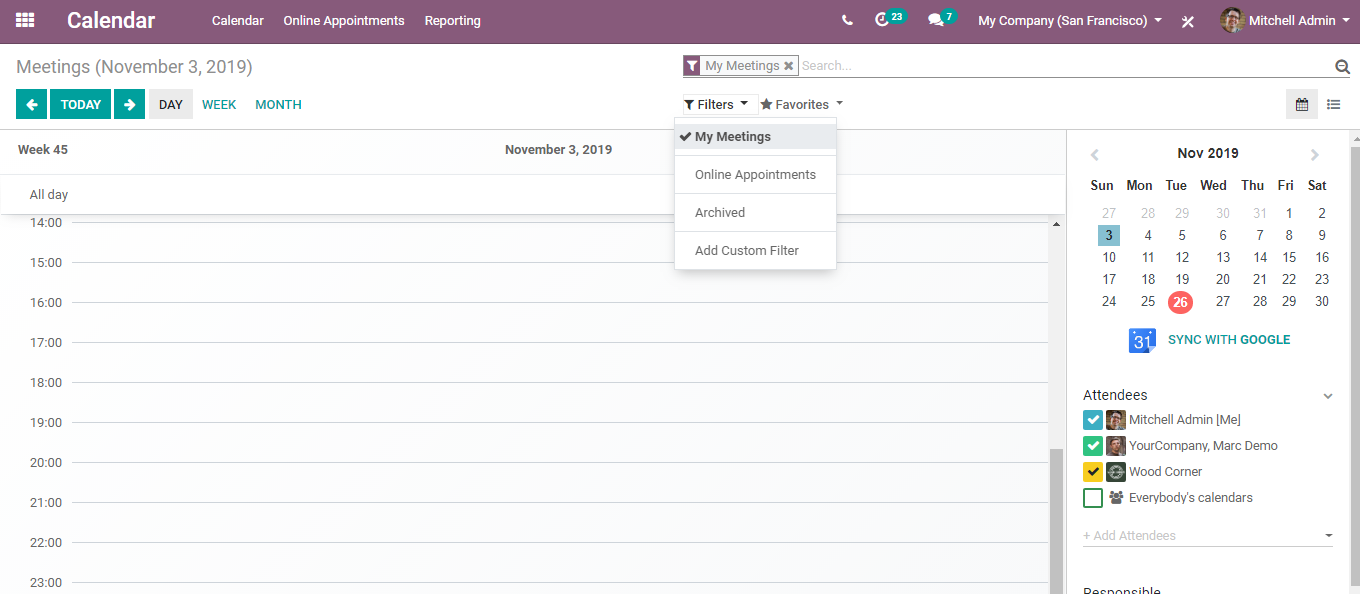Screen dimensions: 1360x594
Task: Go to next day arrow button
Action: coord(129,104)
